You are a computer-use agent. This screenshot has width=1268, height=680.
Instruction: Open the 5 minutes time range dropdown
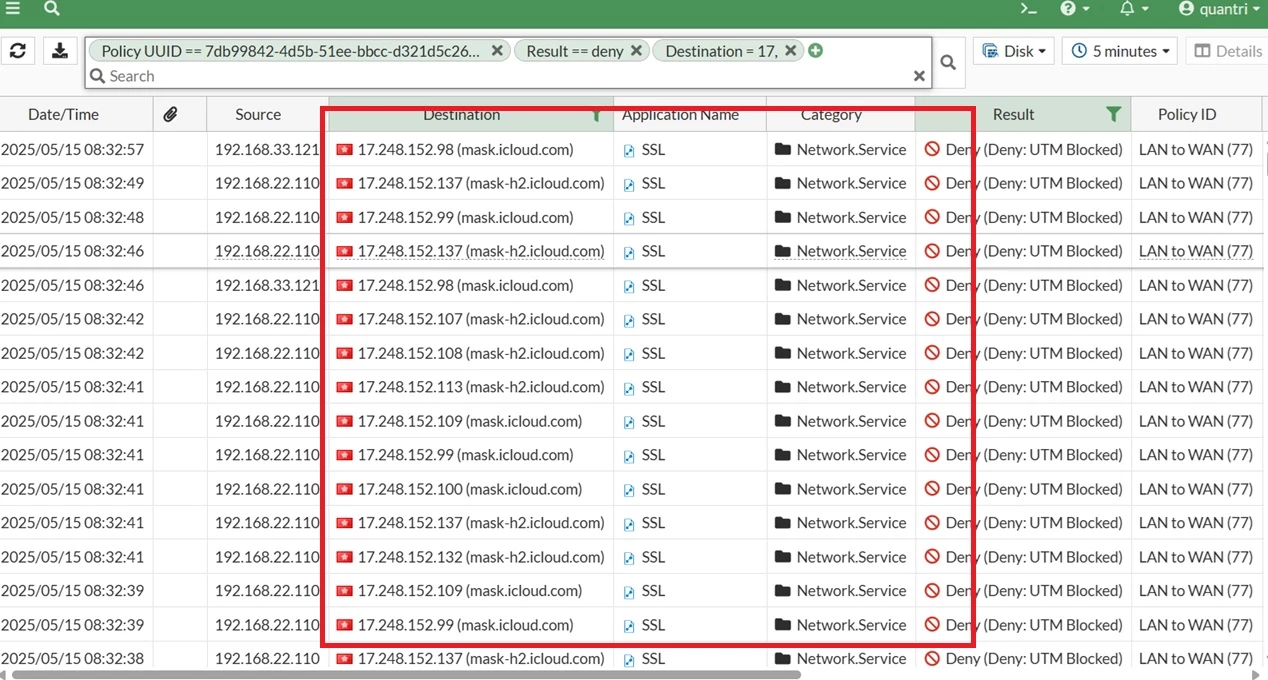coord(1120,51)
